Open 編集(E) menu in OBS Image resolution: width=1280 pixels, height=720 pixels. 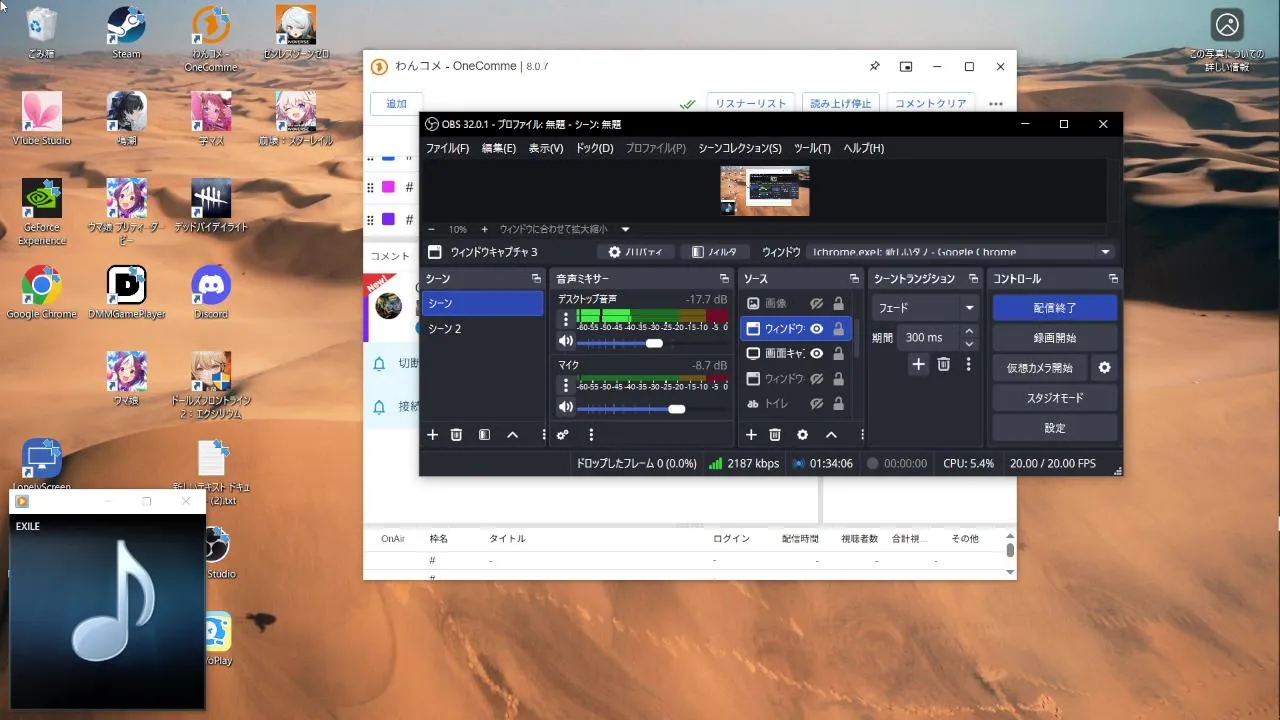coord(499,148)
